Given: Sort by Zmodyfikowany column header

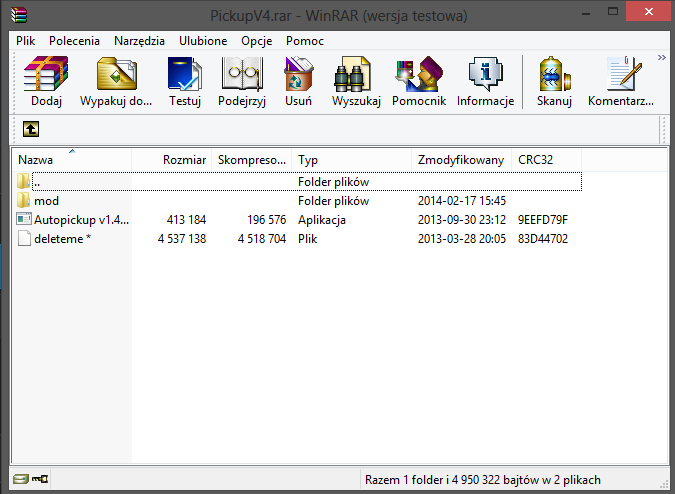Looking at the screenshot, I should coord(461,160).
